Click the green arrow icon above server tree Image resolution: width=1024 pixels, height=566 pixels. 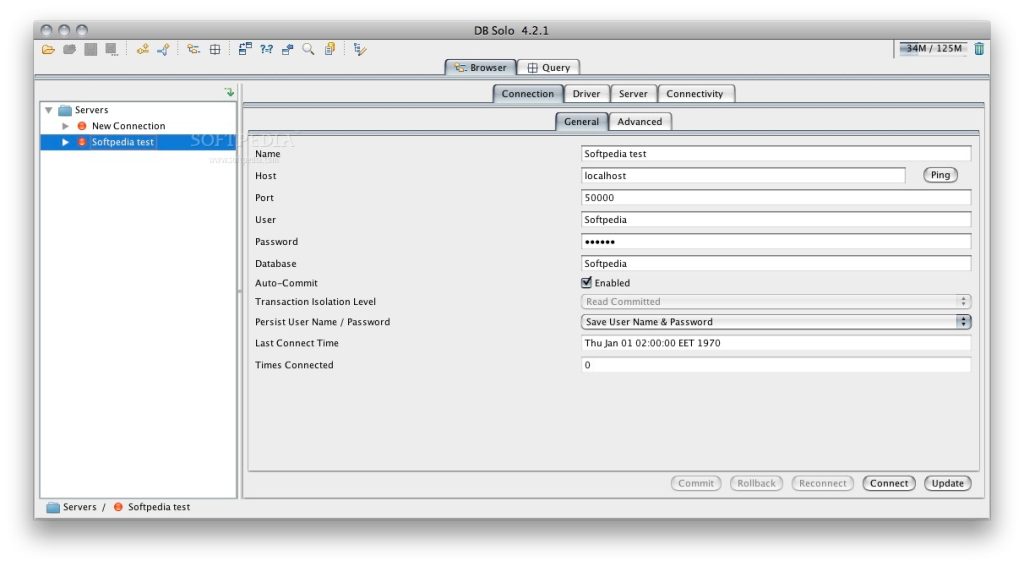[229, 92]
